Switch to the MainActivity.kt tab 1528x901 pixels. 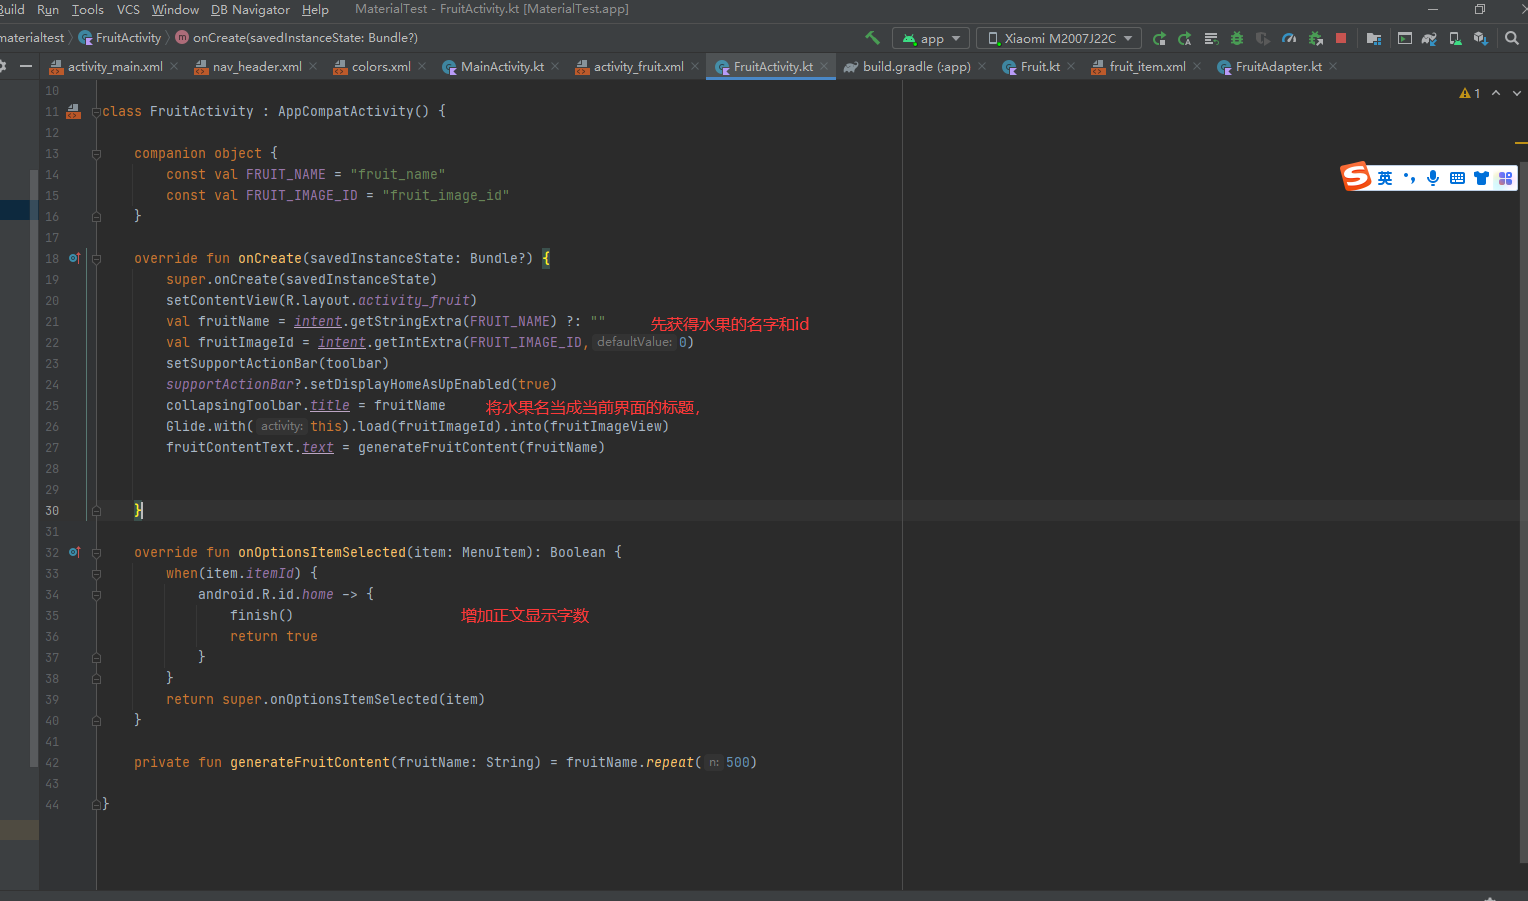tap(502, 67)
